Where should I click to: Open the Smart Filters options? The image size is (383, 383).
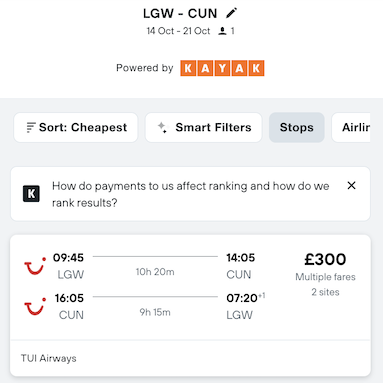pyautogui.click(x=203, y=127)
